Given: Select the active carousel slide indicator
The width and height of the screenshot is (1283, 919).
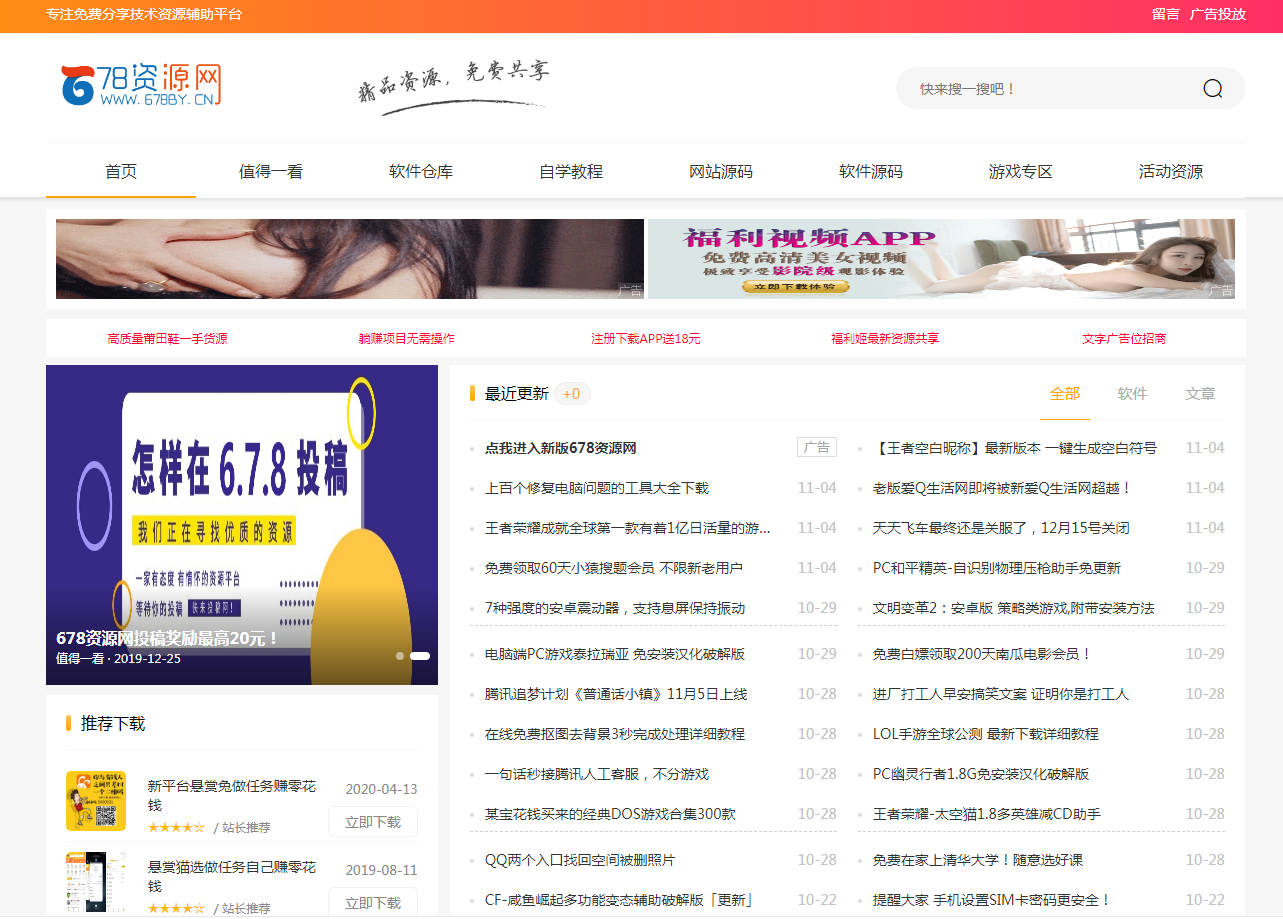Looking at the screenshot, I should point(420,656).
